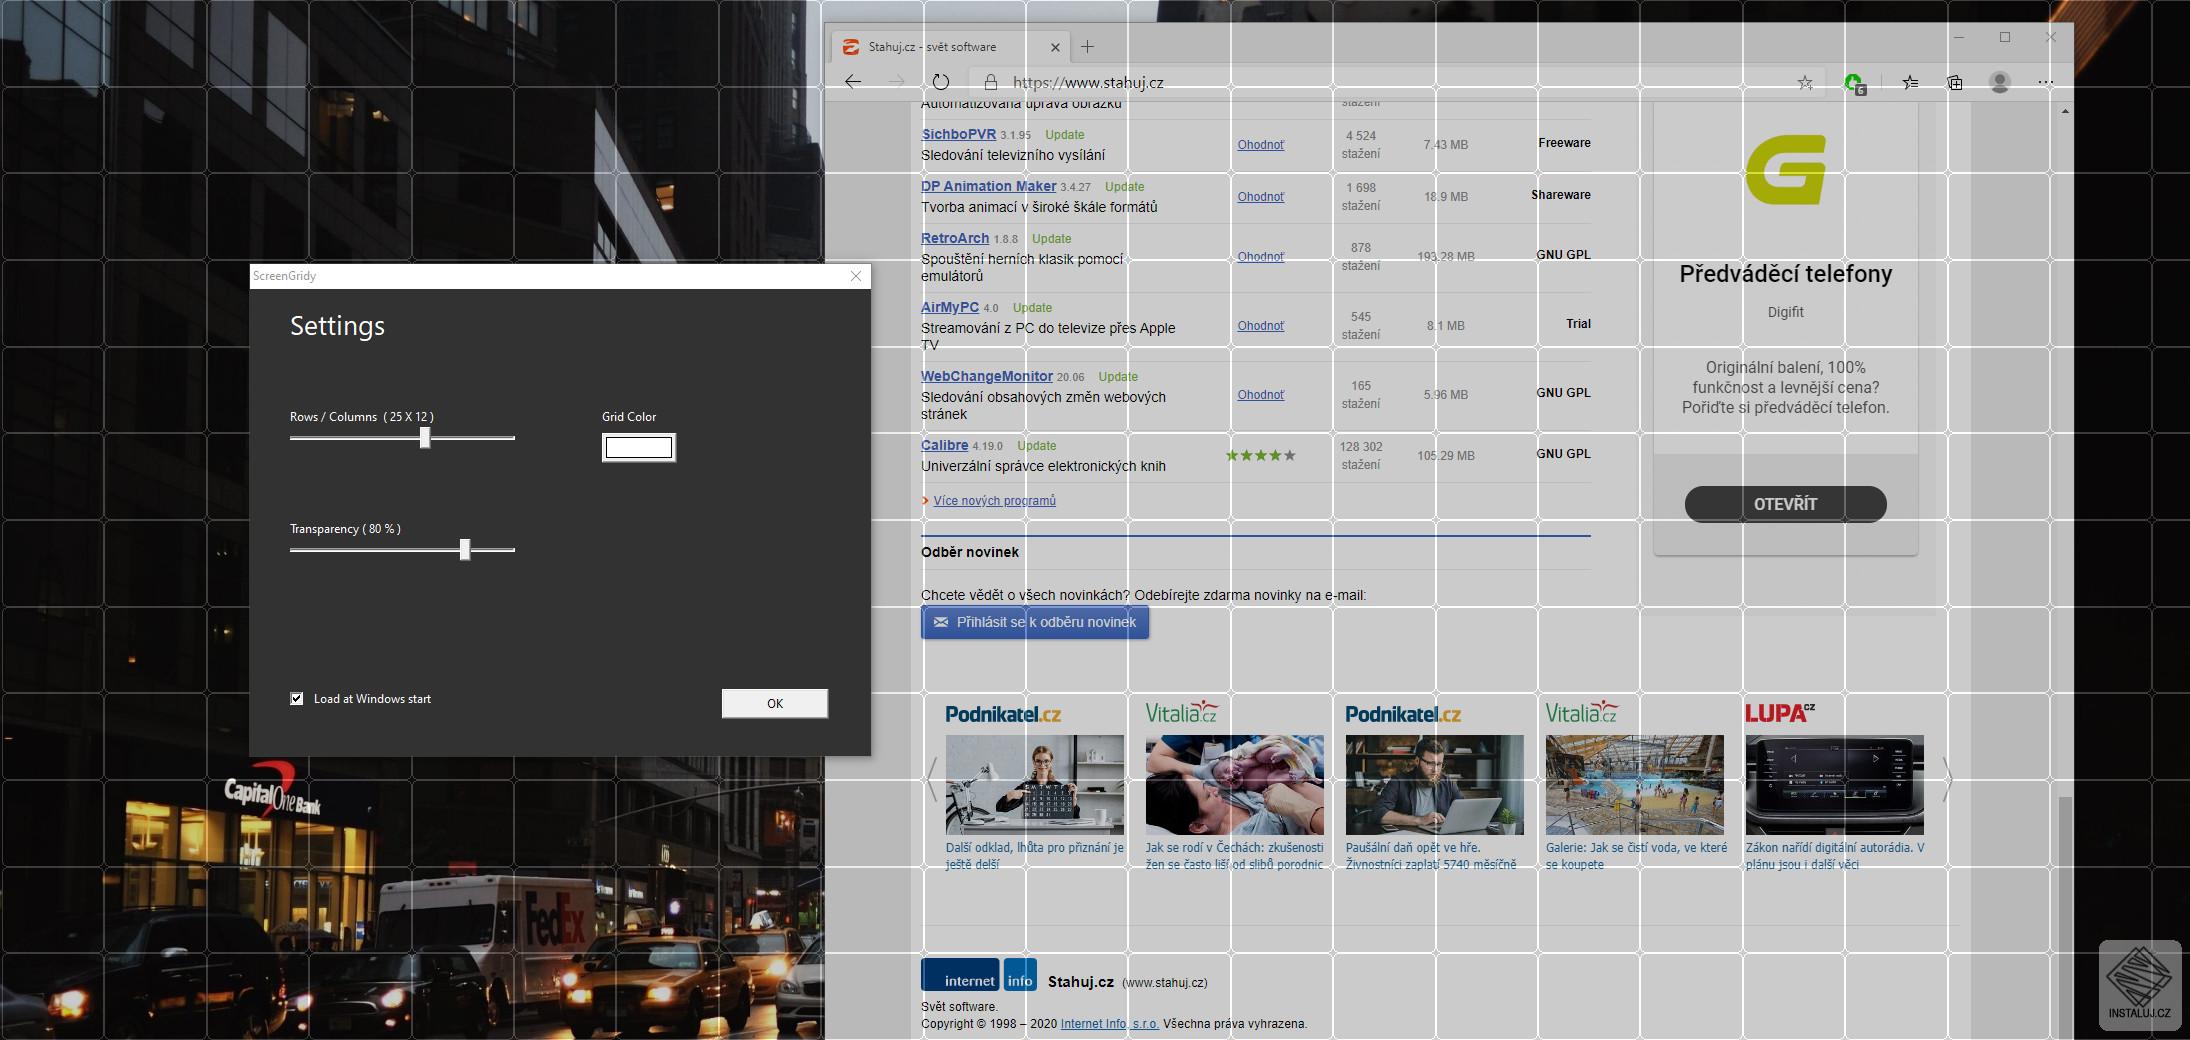Adjust the Transparency slider handle
Viewport: 2190px width, 1040px height.
(465, 550)
